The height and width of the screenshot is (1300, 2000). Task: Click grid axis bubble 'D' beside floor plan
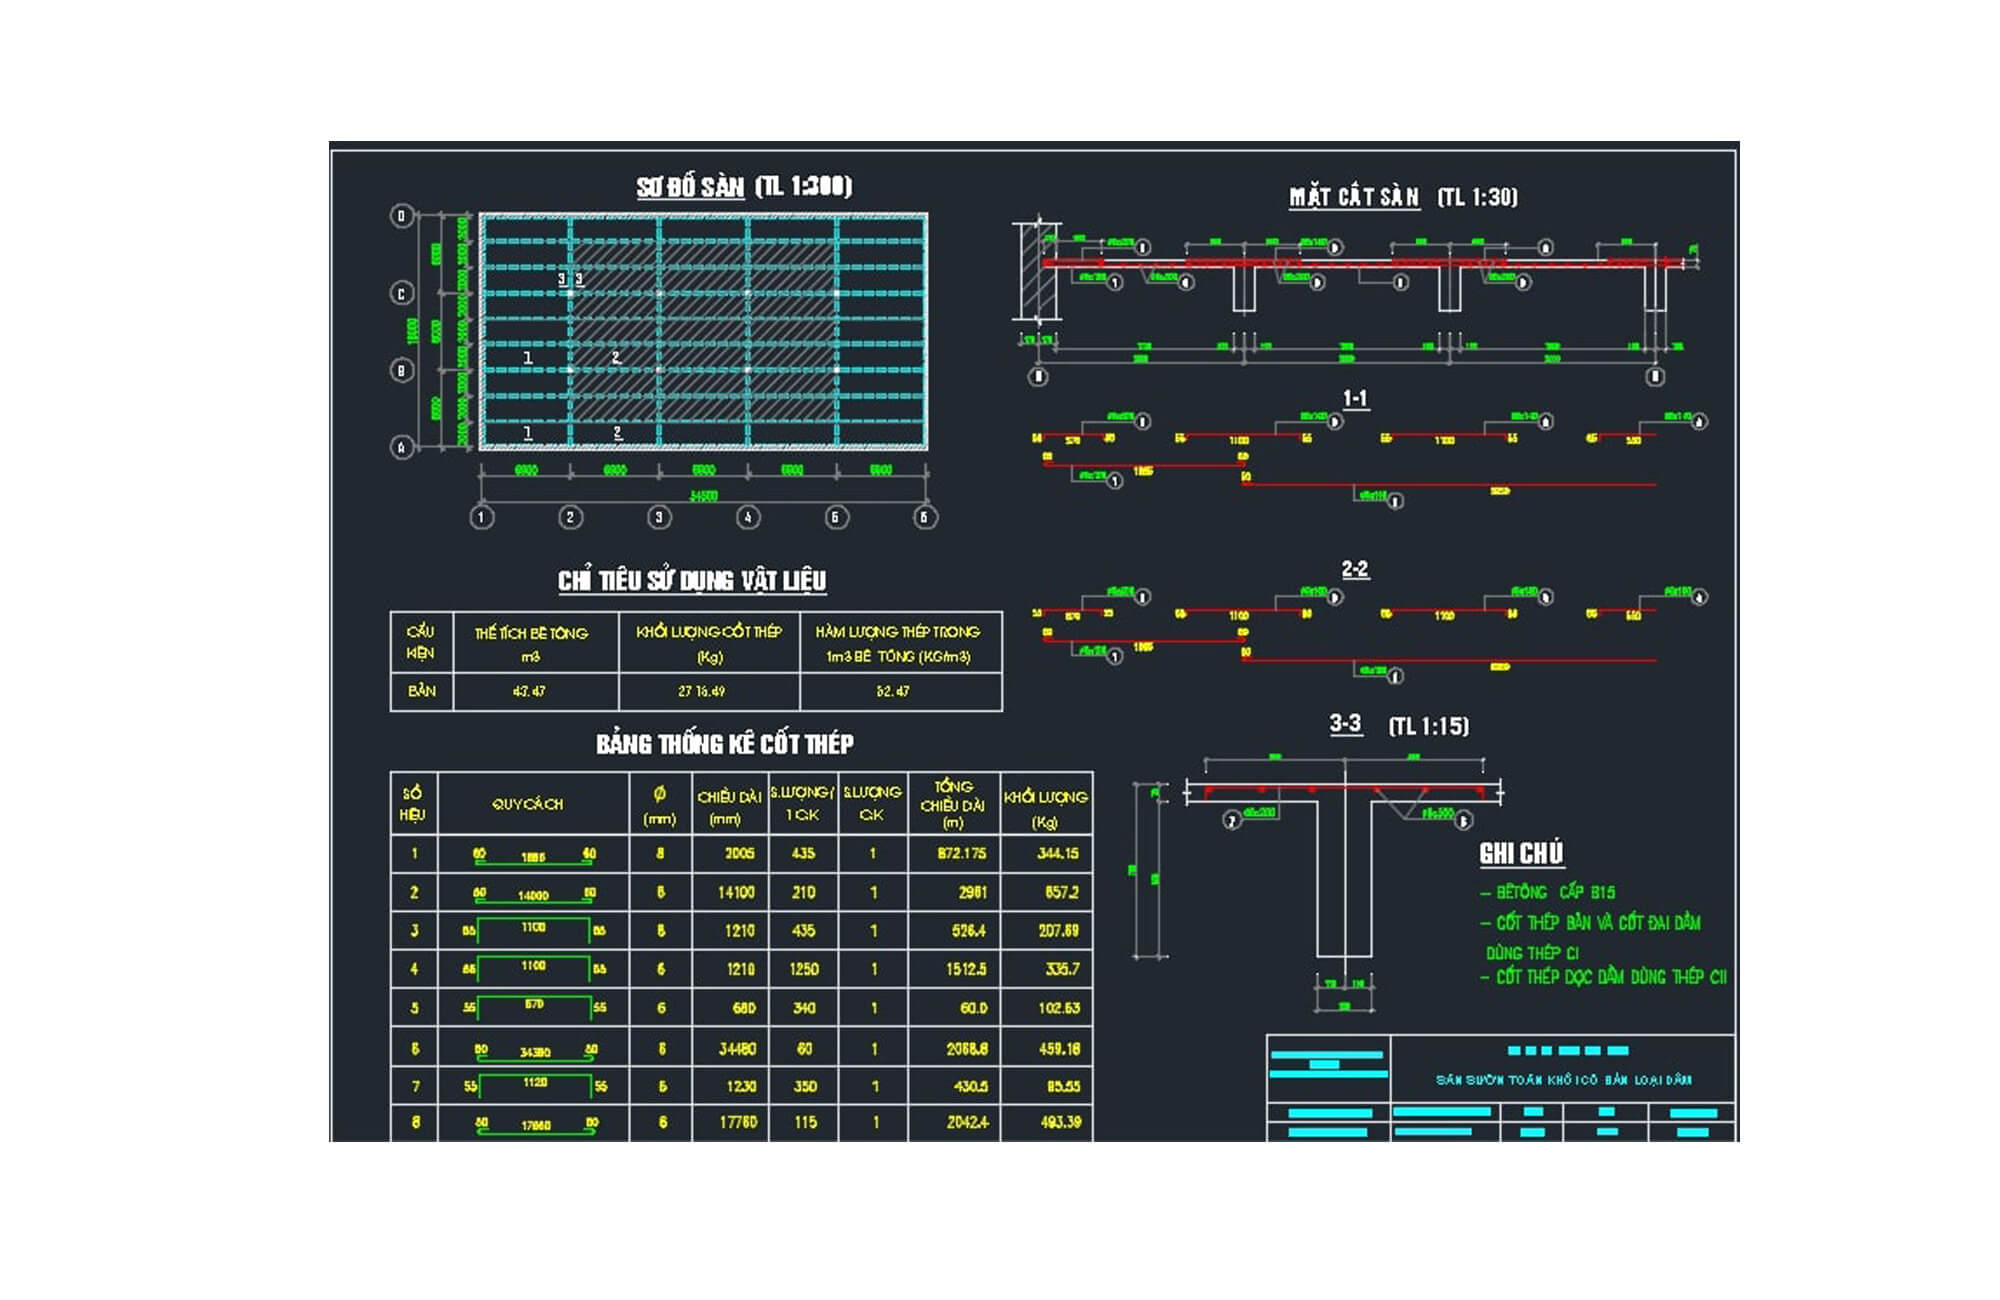[x=402, y=216]
